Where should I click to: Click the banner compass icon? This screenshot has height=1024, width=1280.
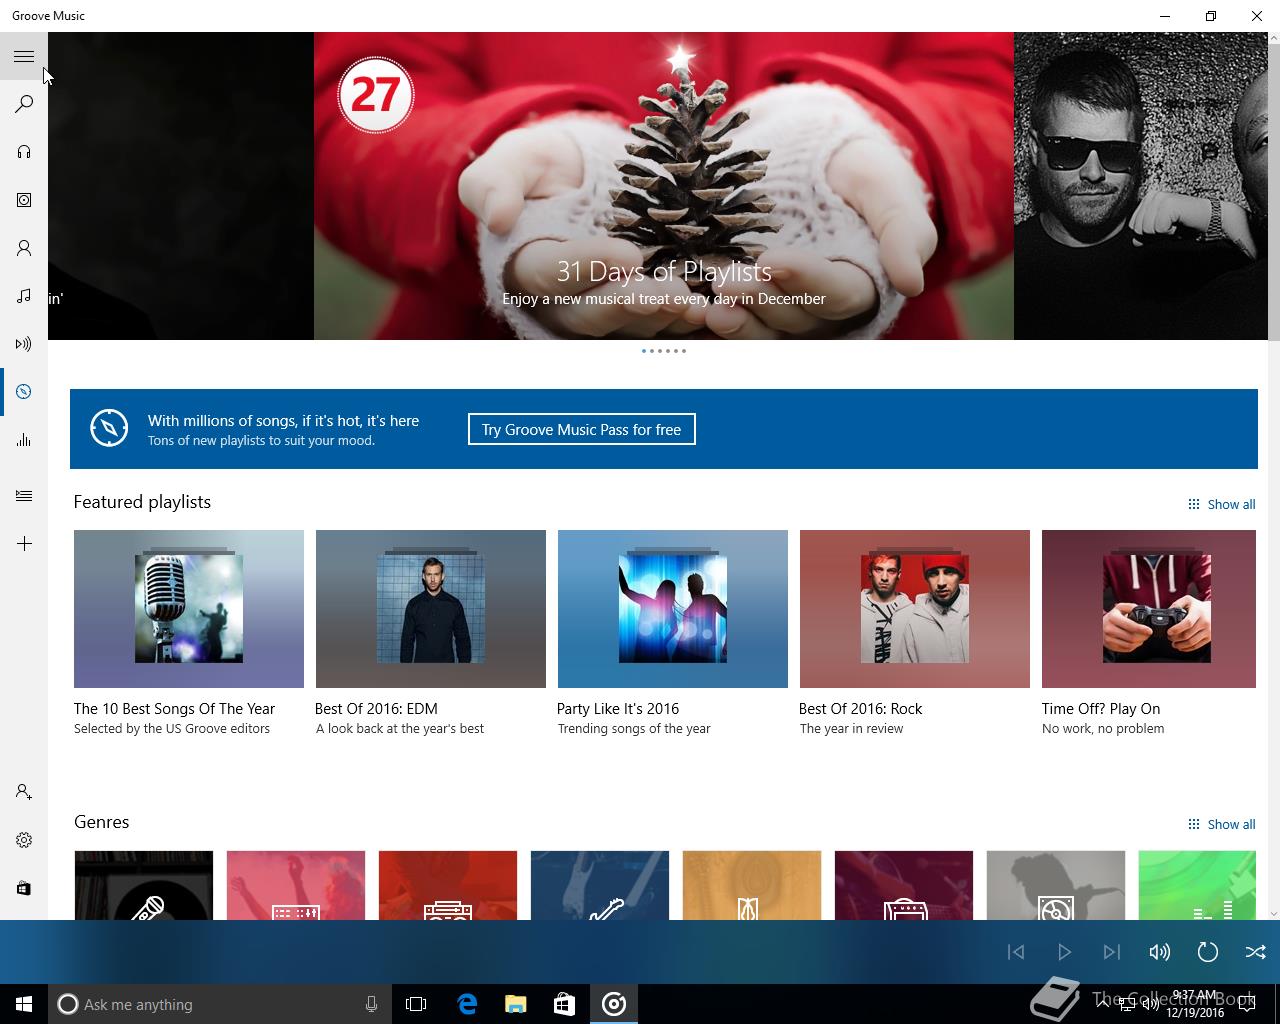point(109,428)
